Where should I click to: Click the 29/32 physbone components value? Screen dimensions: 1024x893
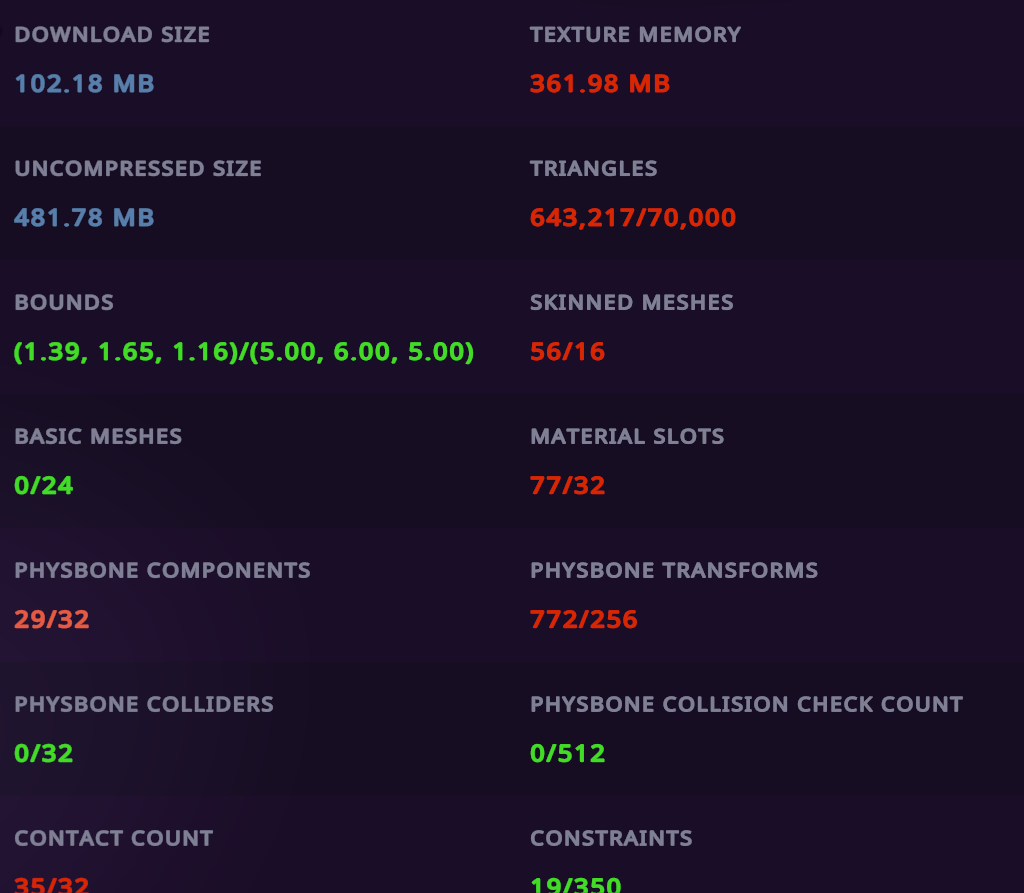52,619
